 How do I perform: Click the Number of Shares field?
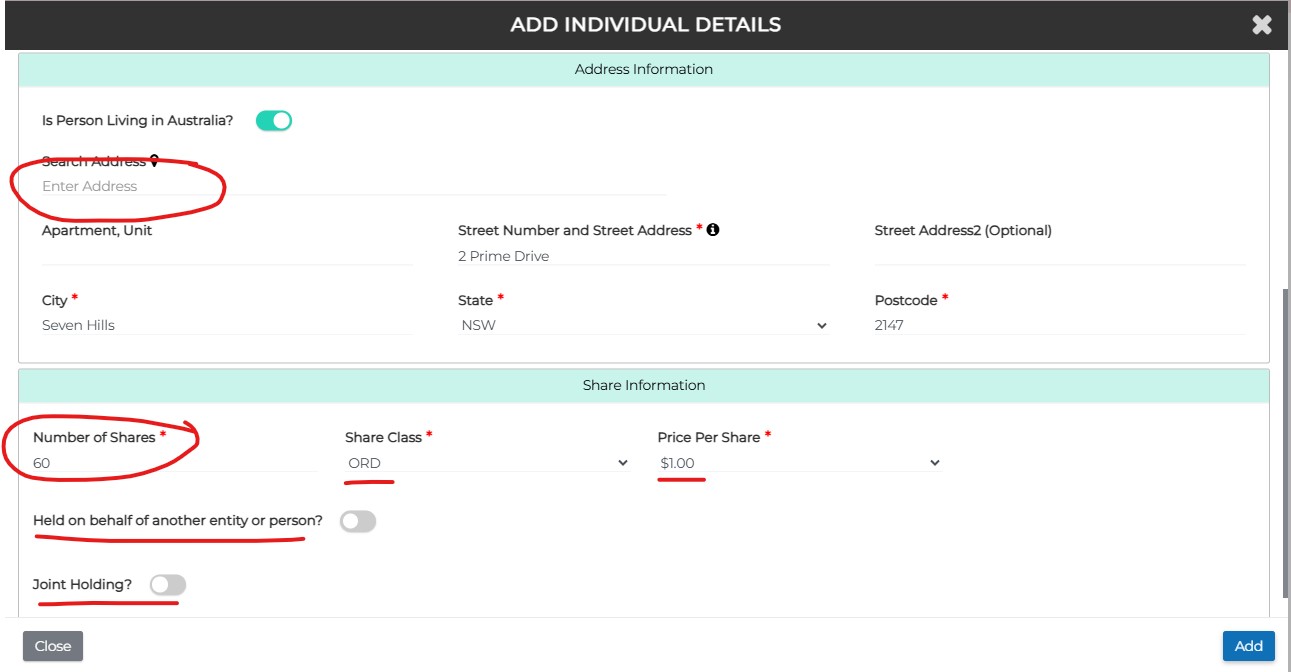175,463
